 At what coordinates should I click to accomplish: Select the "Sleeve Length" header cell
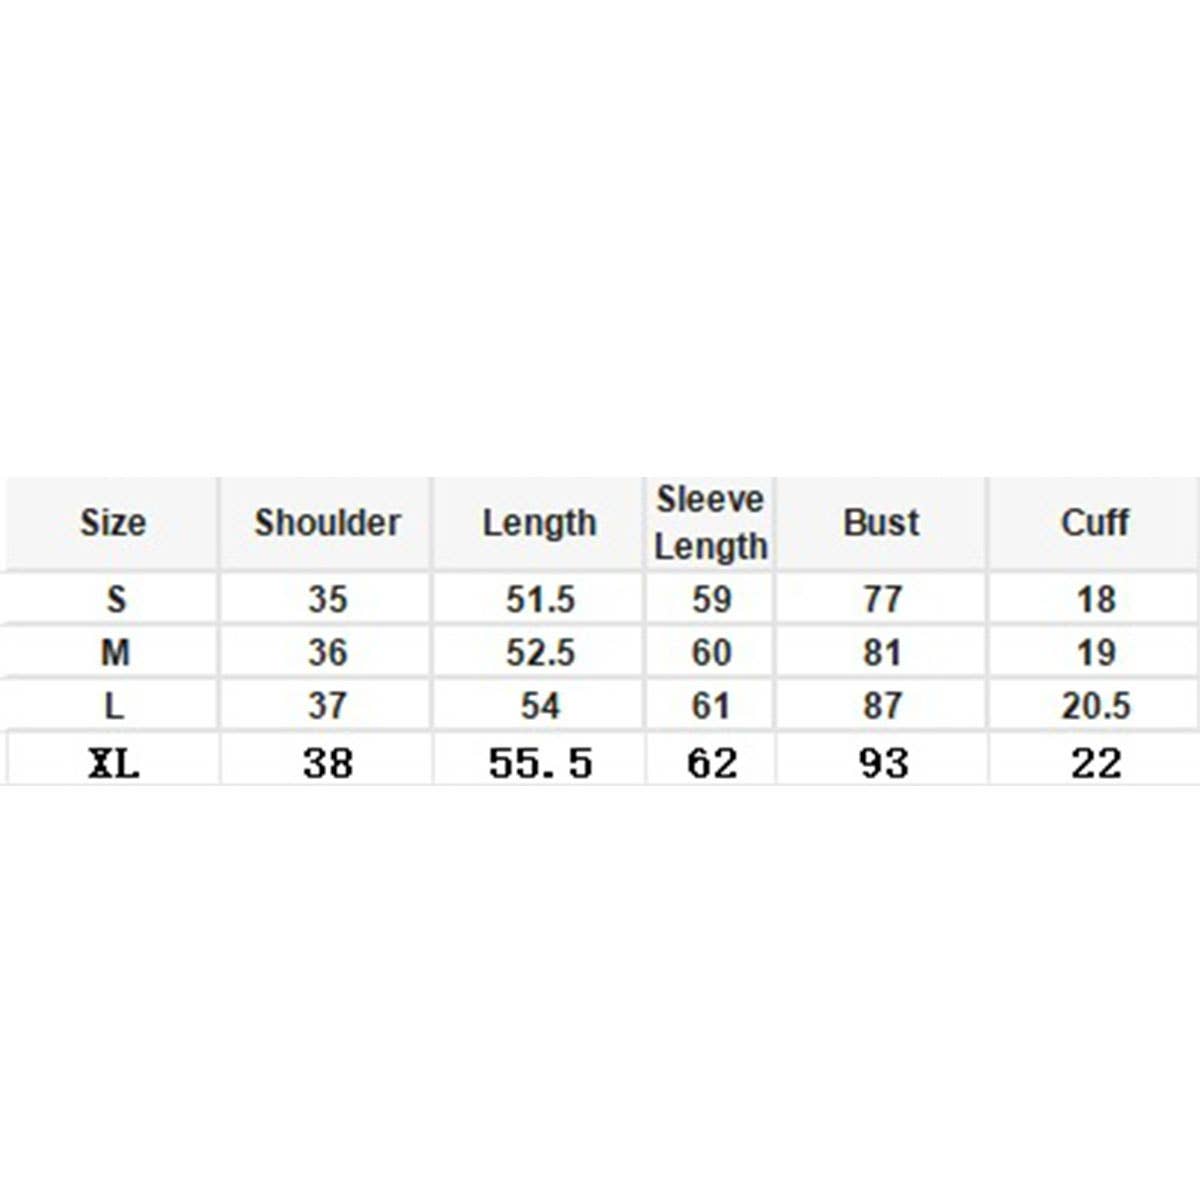710,523
